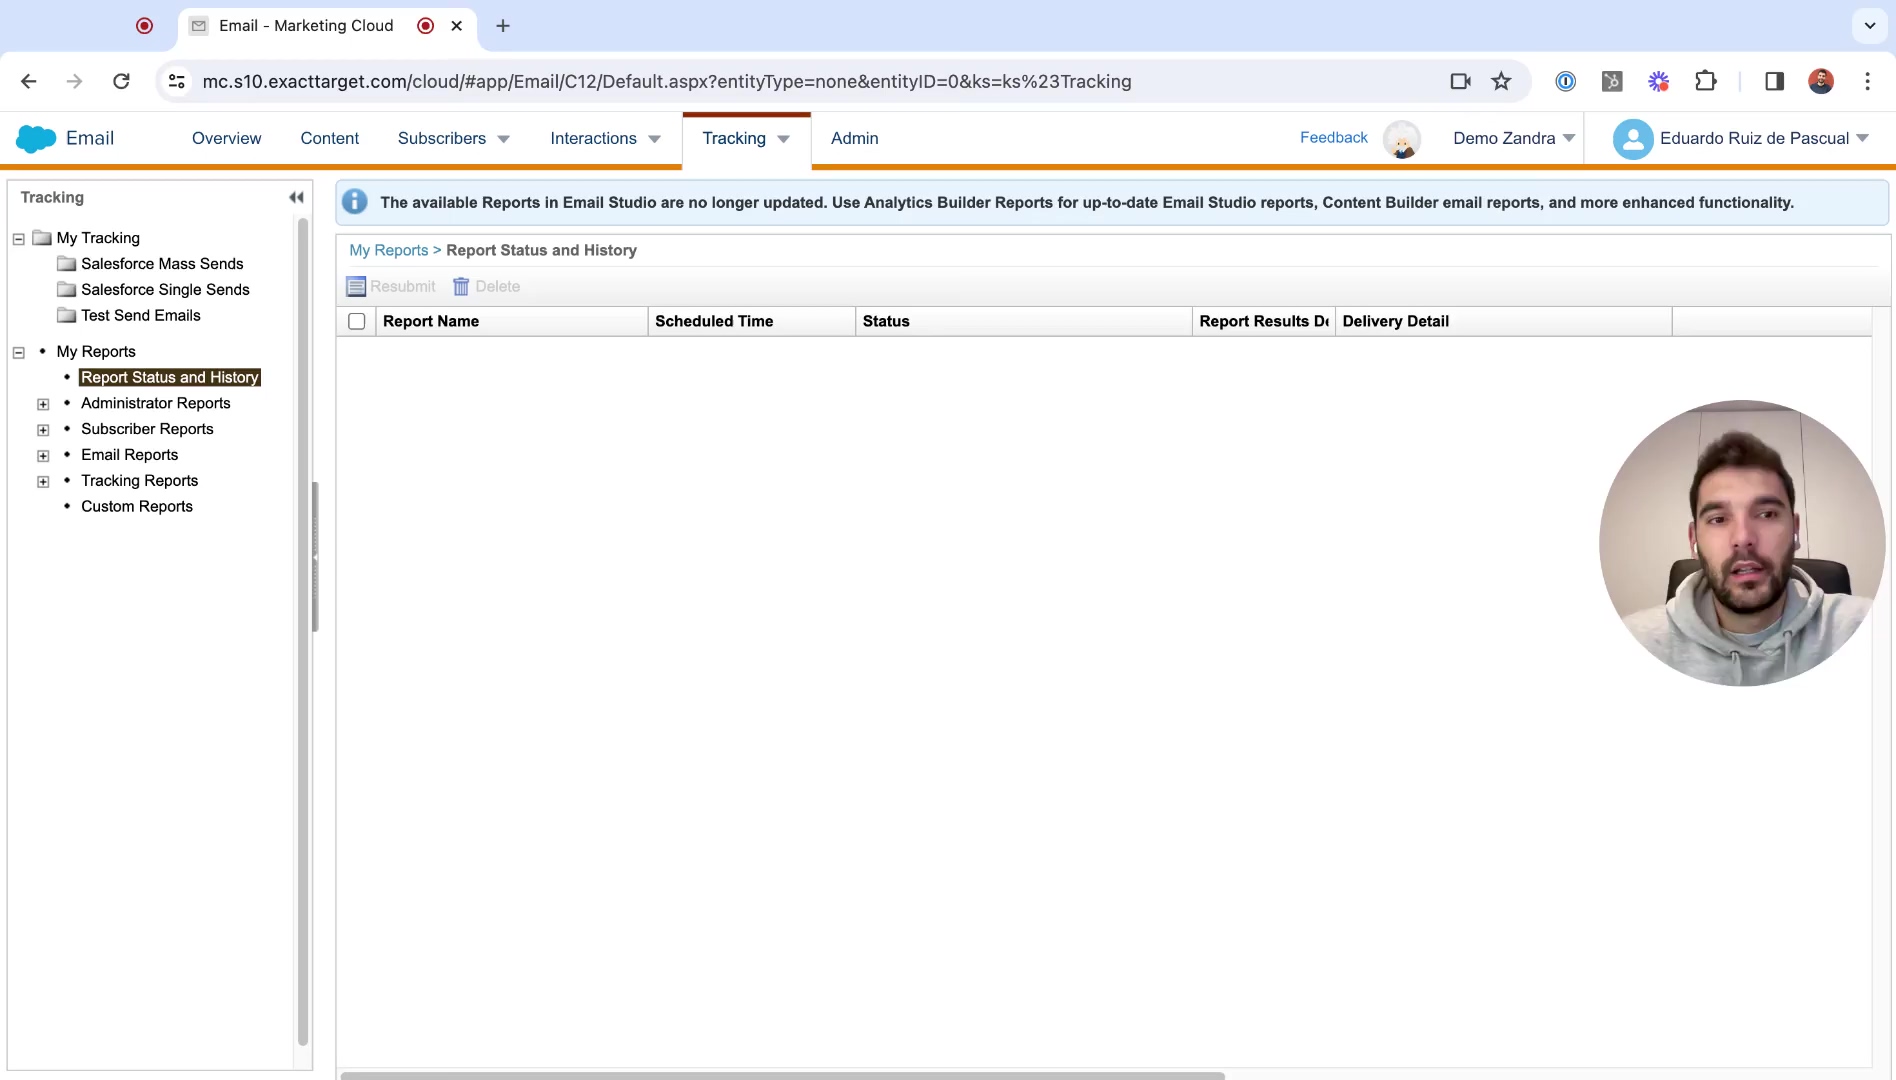Collapse the Tracking side panel

pos(296,197)
